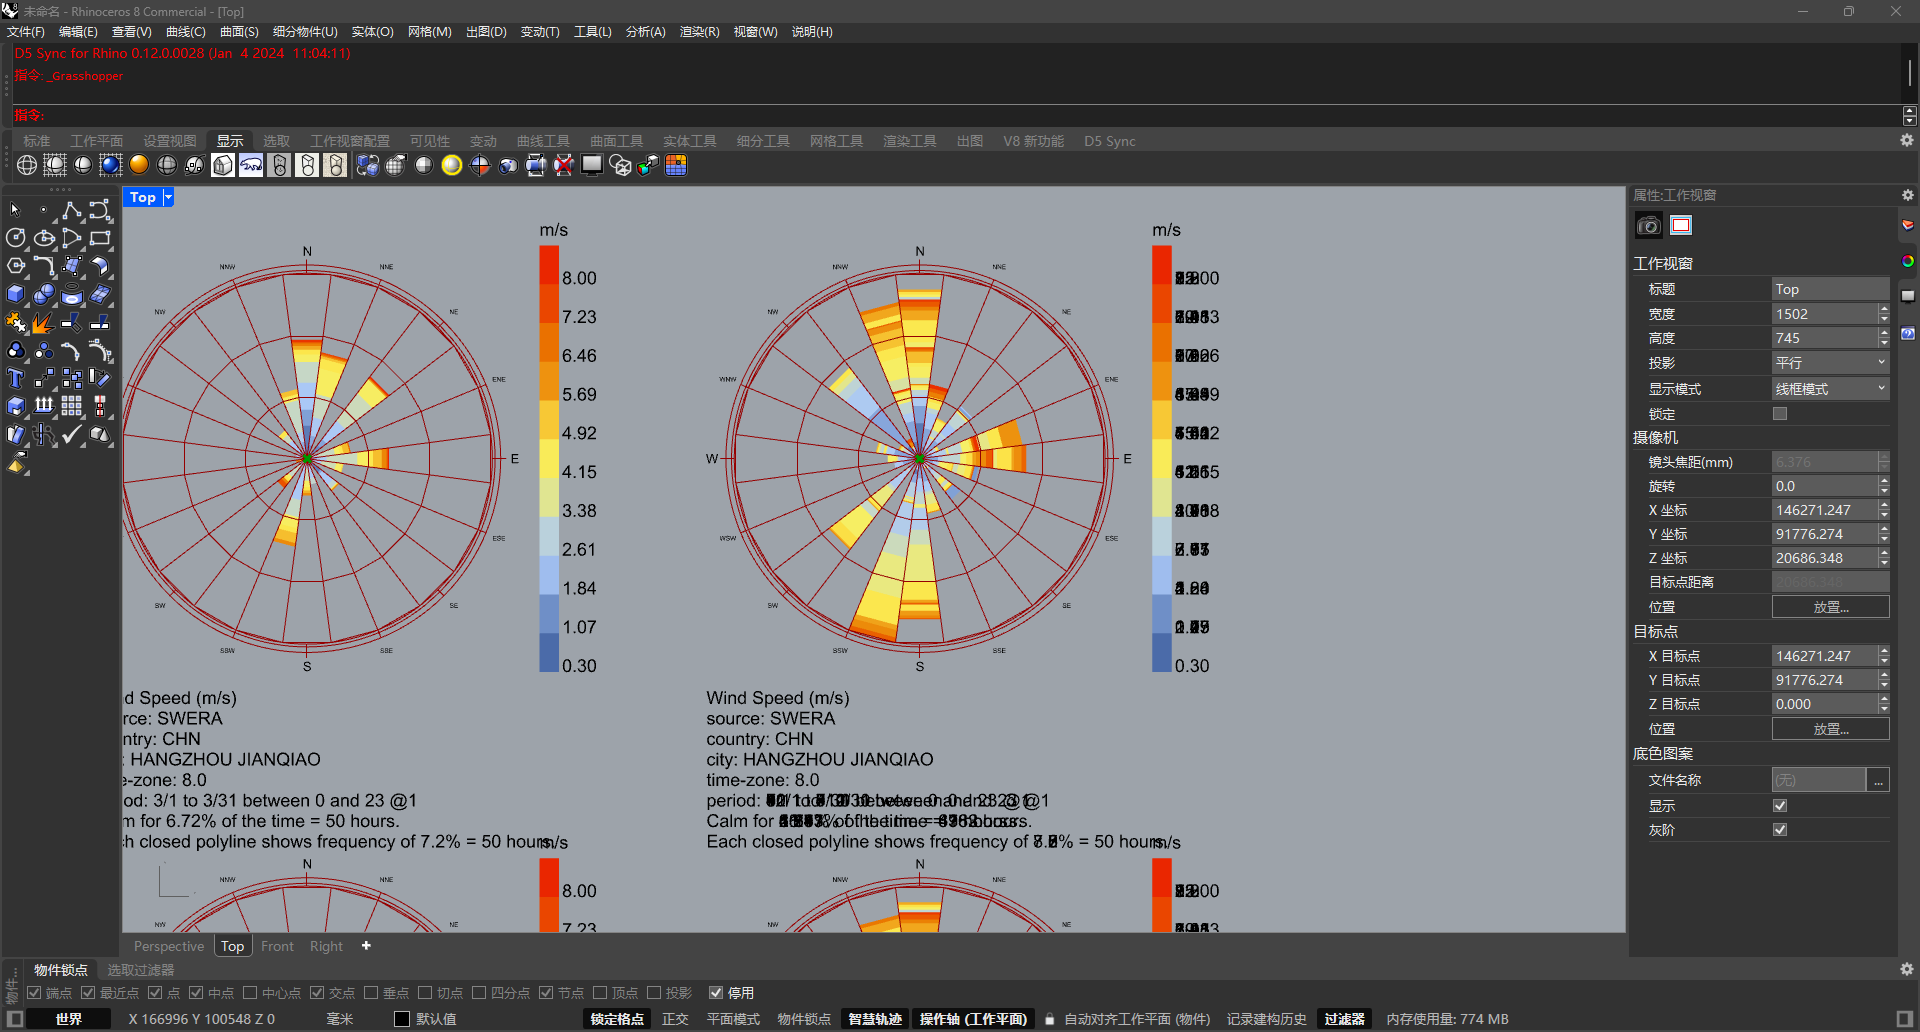Image resolution: width=1920 pixels, height=1032 pixels.
Task: Enable the 四分点 osnap checkbox
Action: click(x=479, y=993)
